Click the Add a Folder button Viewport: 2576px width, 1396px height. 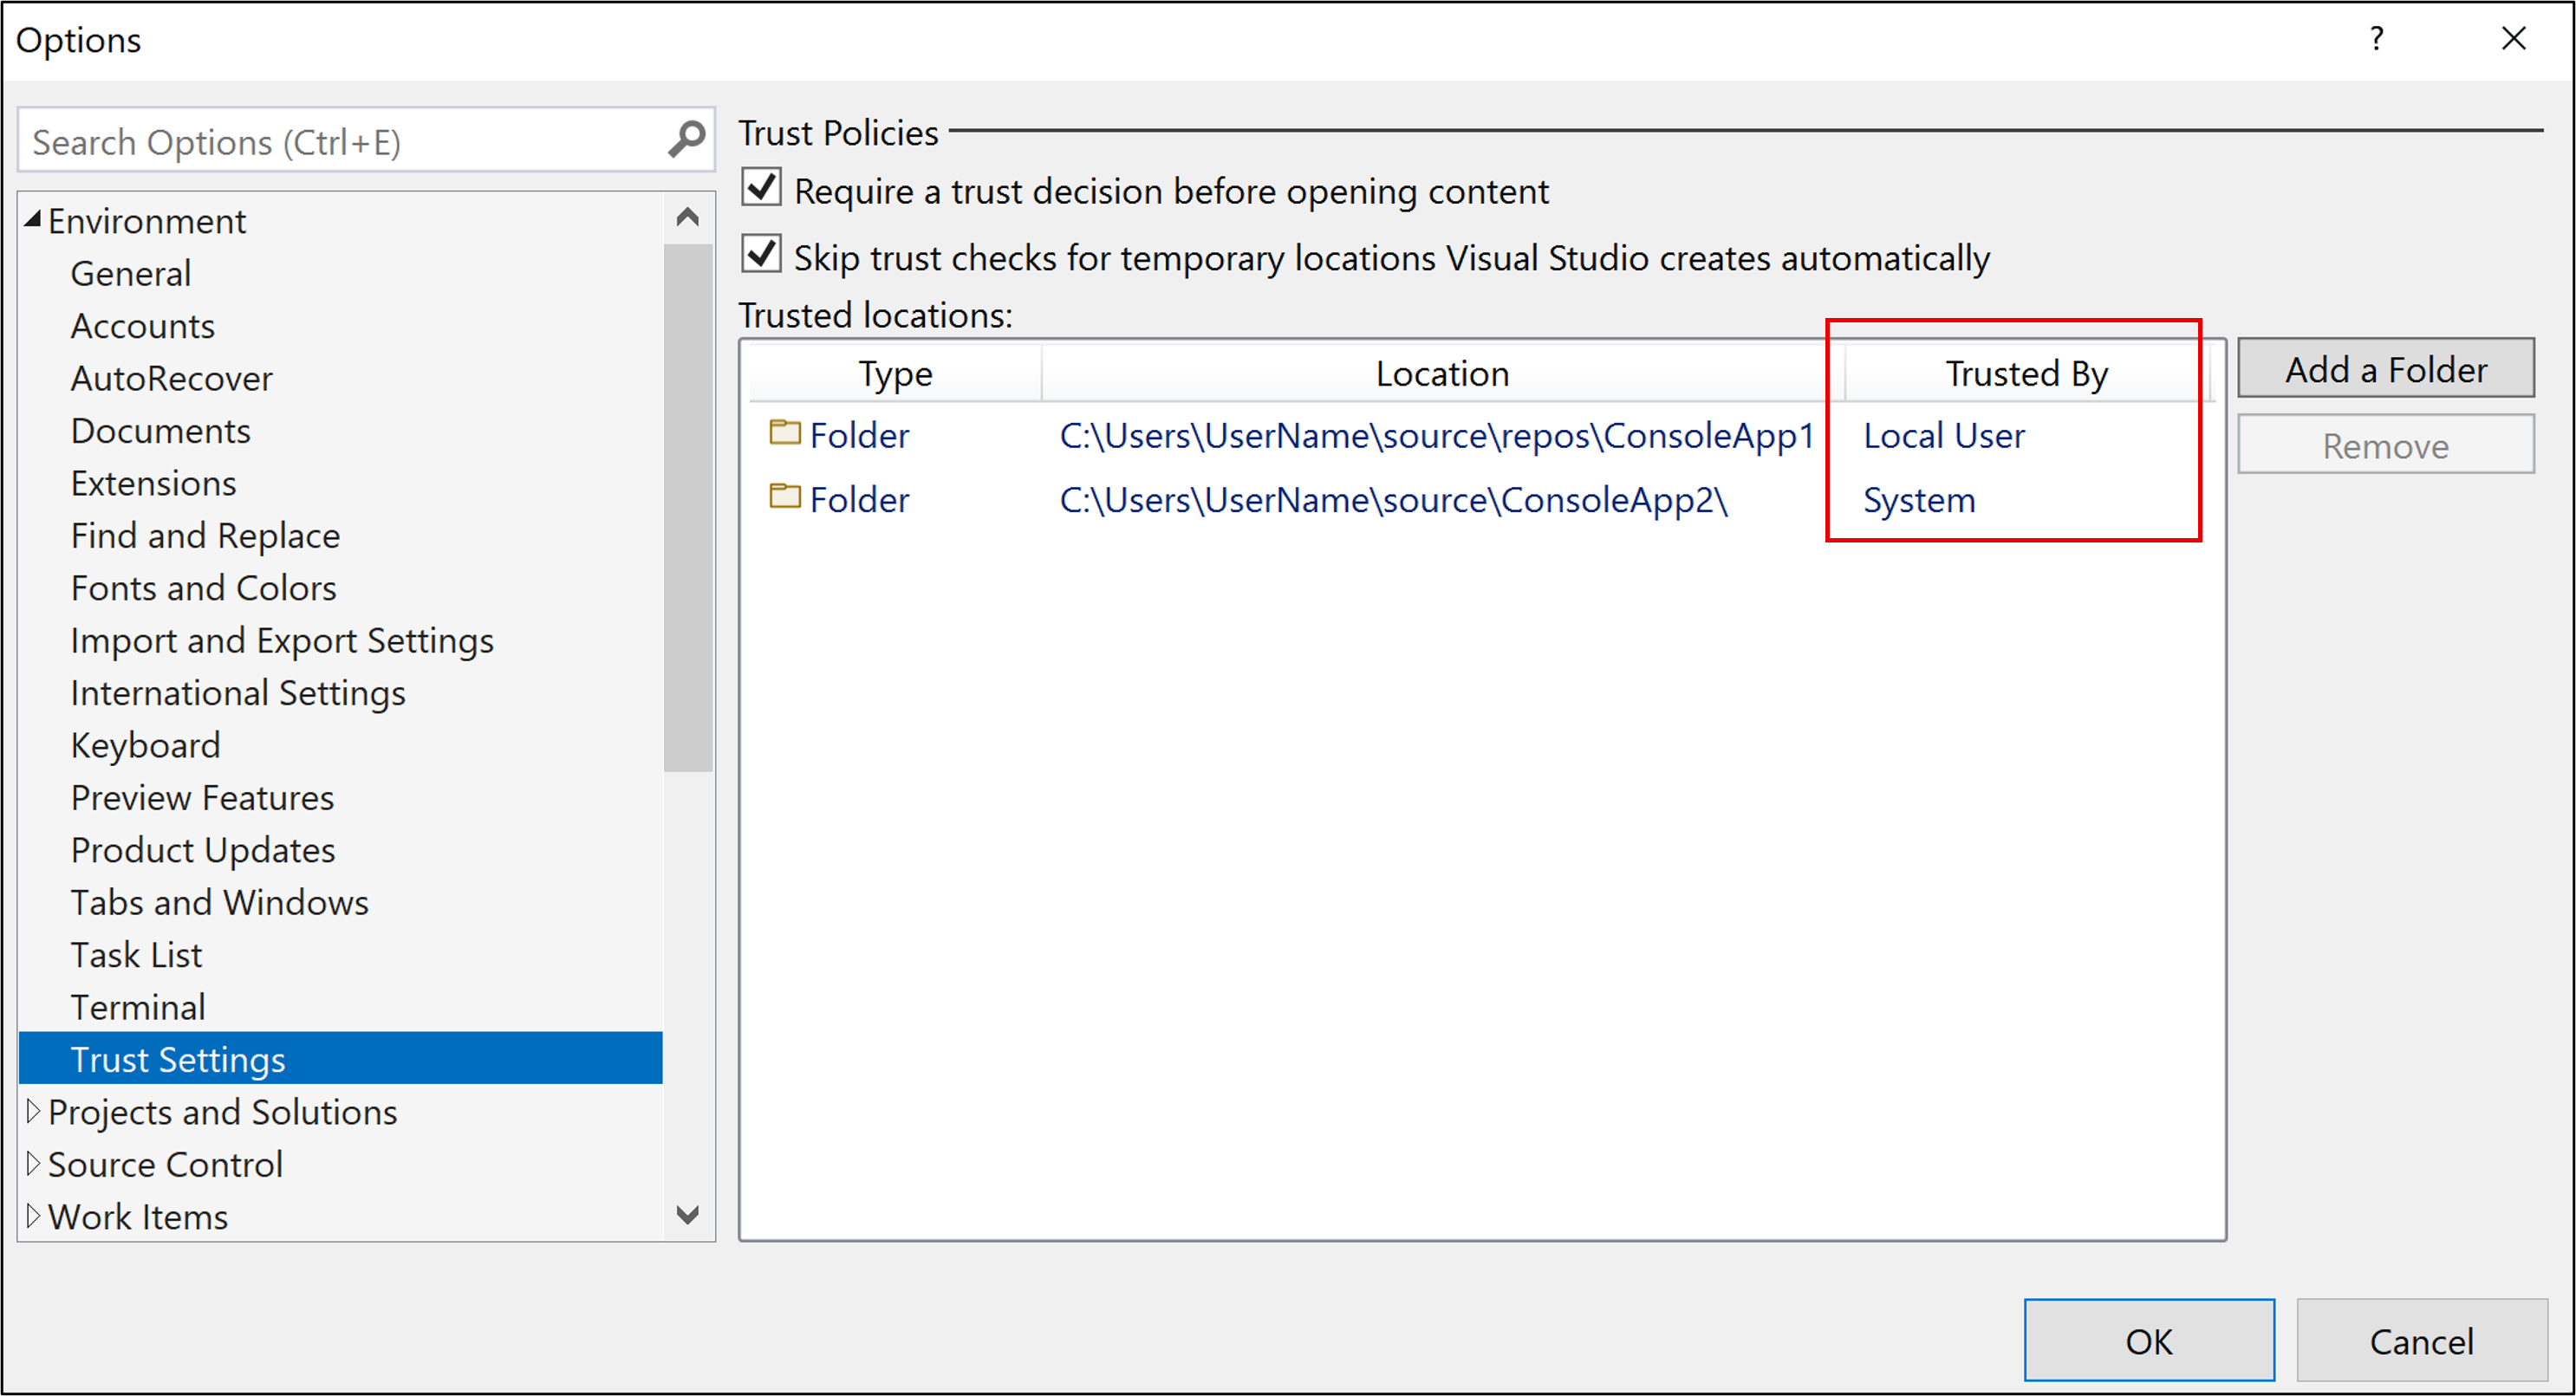coord(2387,368)
